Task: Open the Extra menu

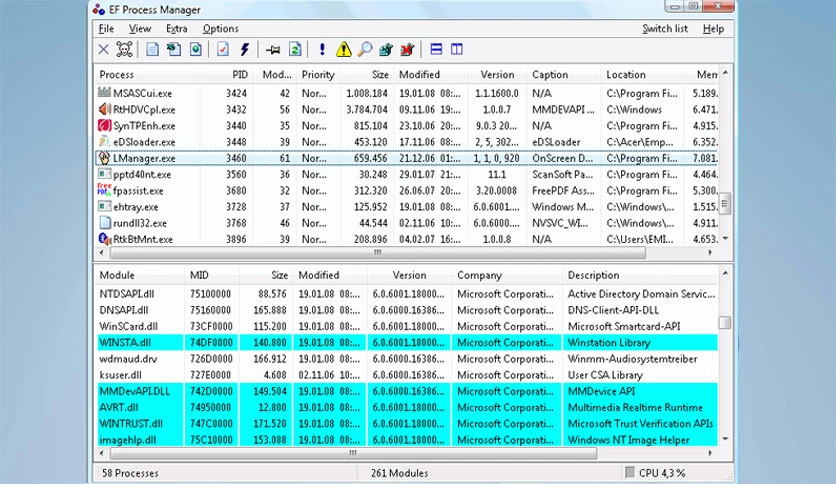Action: click(176, 29)
